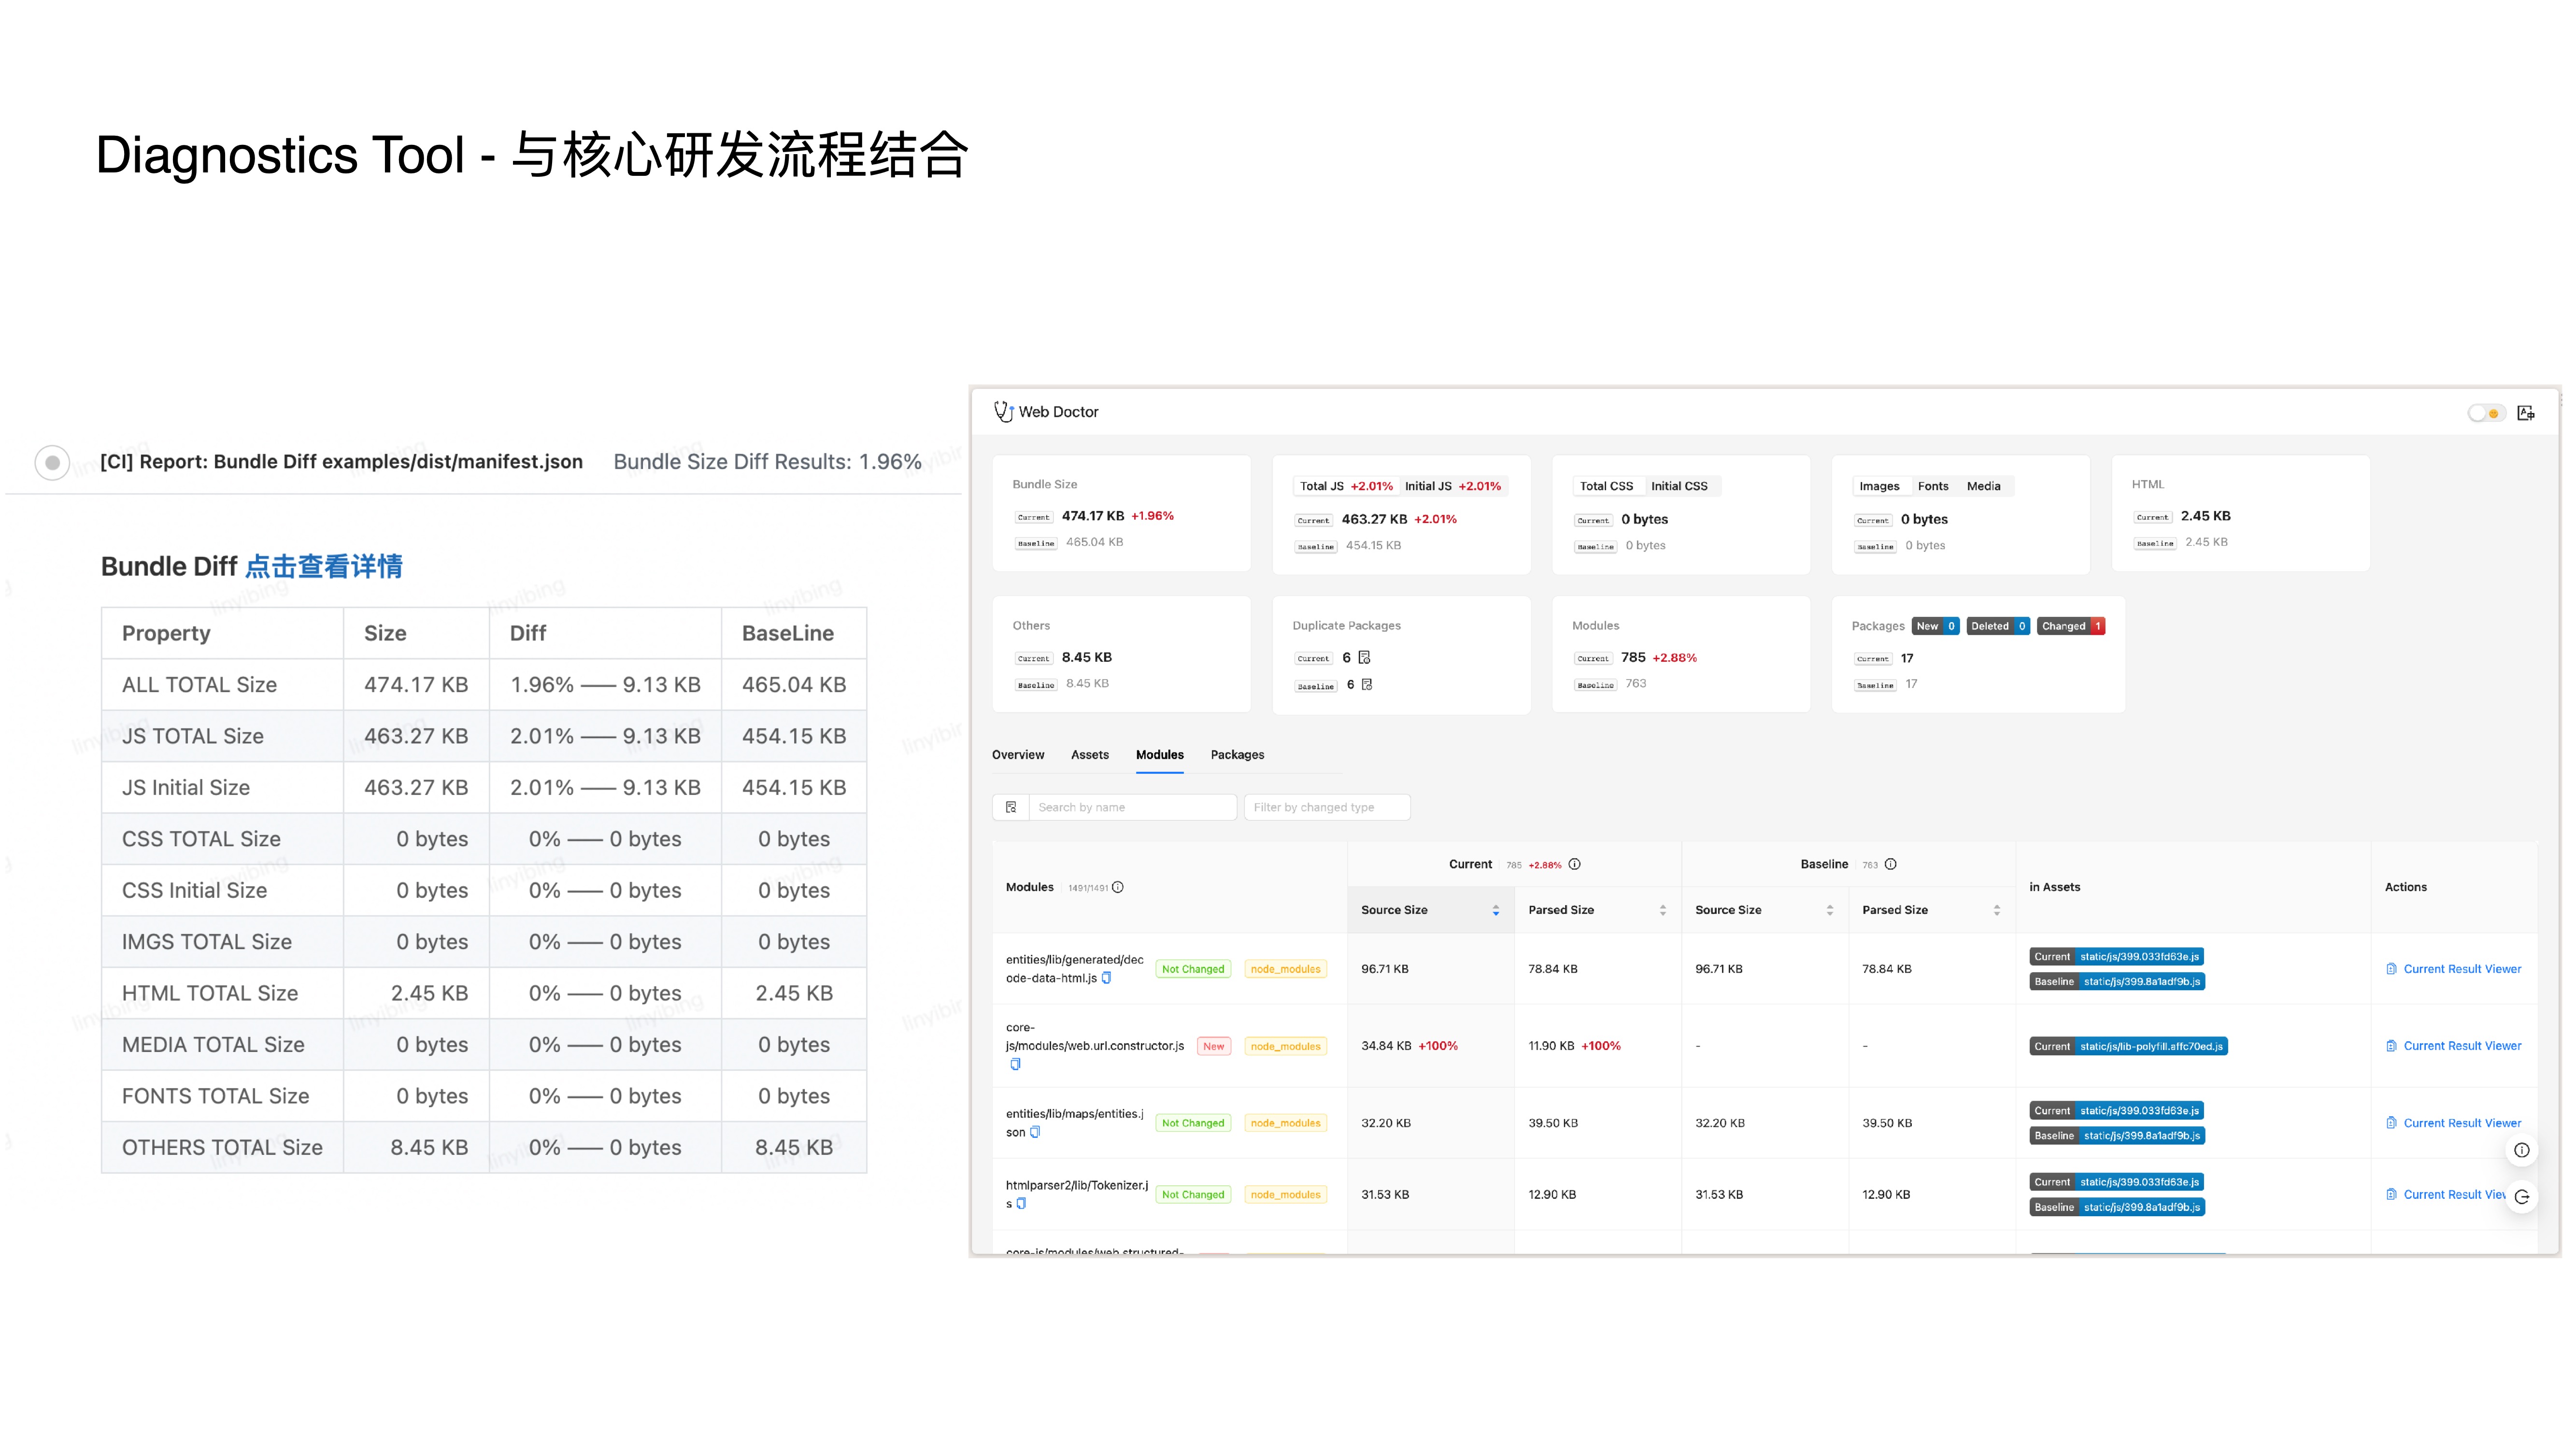Open current Duplicate Packages details icon
Viewport: 2576px width, 1449px height.
click(1364, 657)
